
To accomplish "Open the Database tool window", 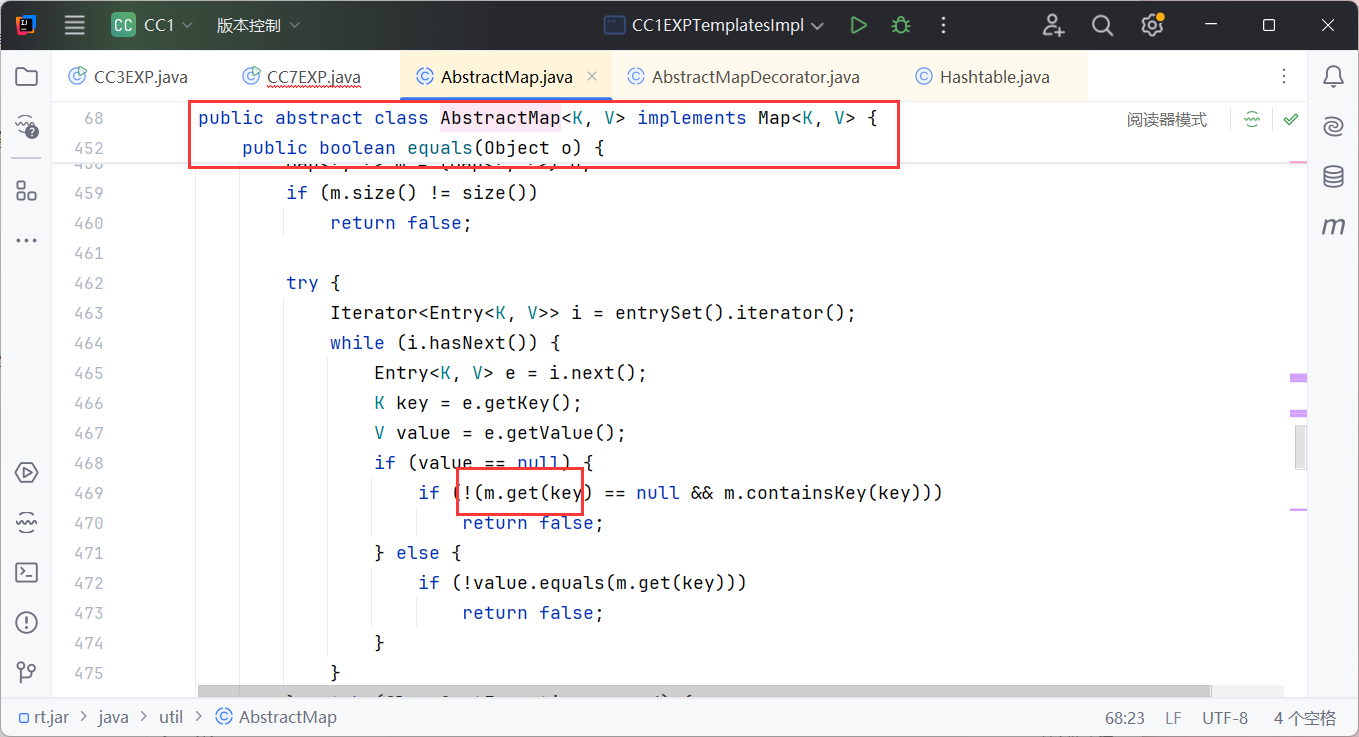I will tap(1333, 177).
